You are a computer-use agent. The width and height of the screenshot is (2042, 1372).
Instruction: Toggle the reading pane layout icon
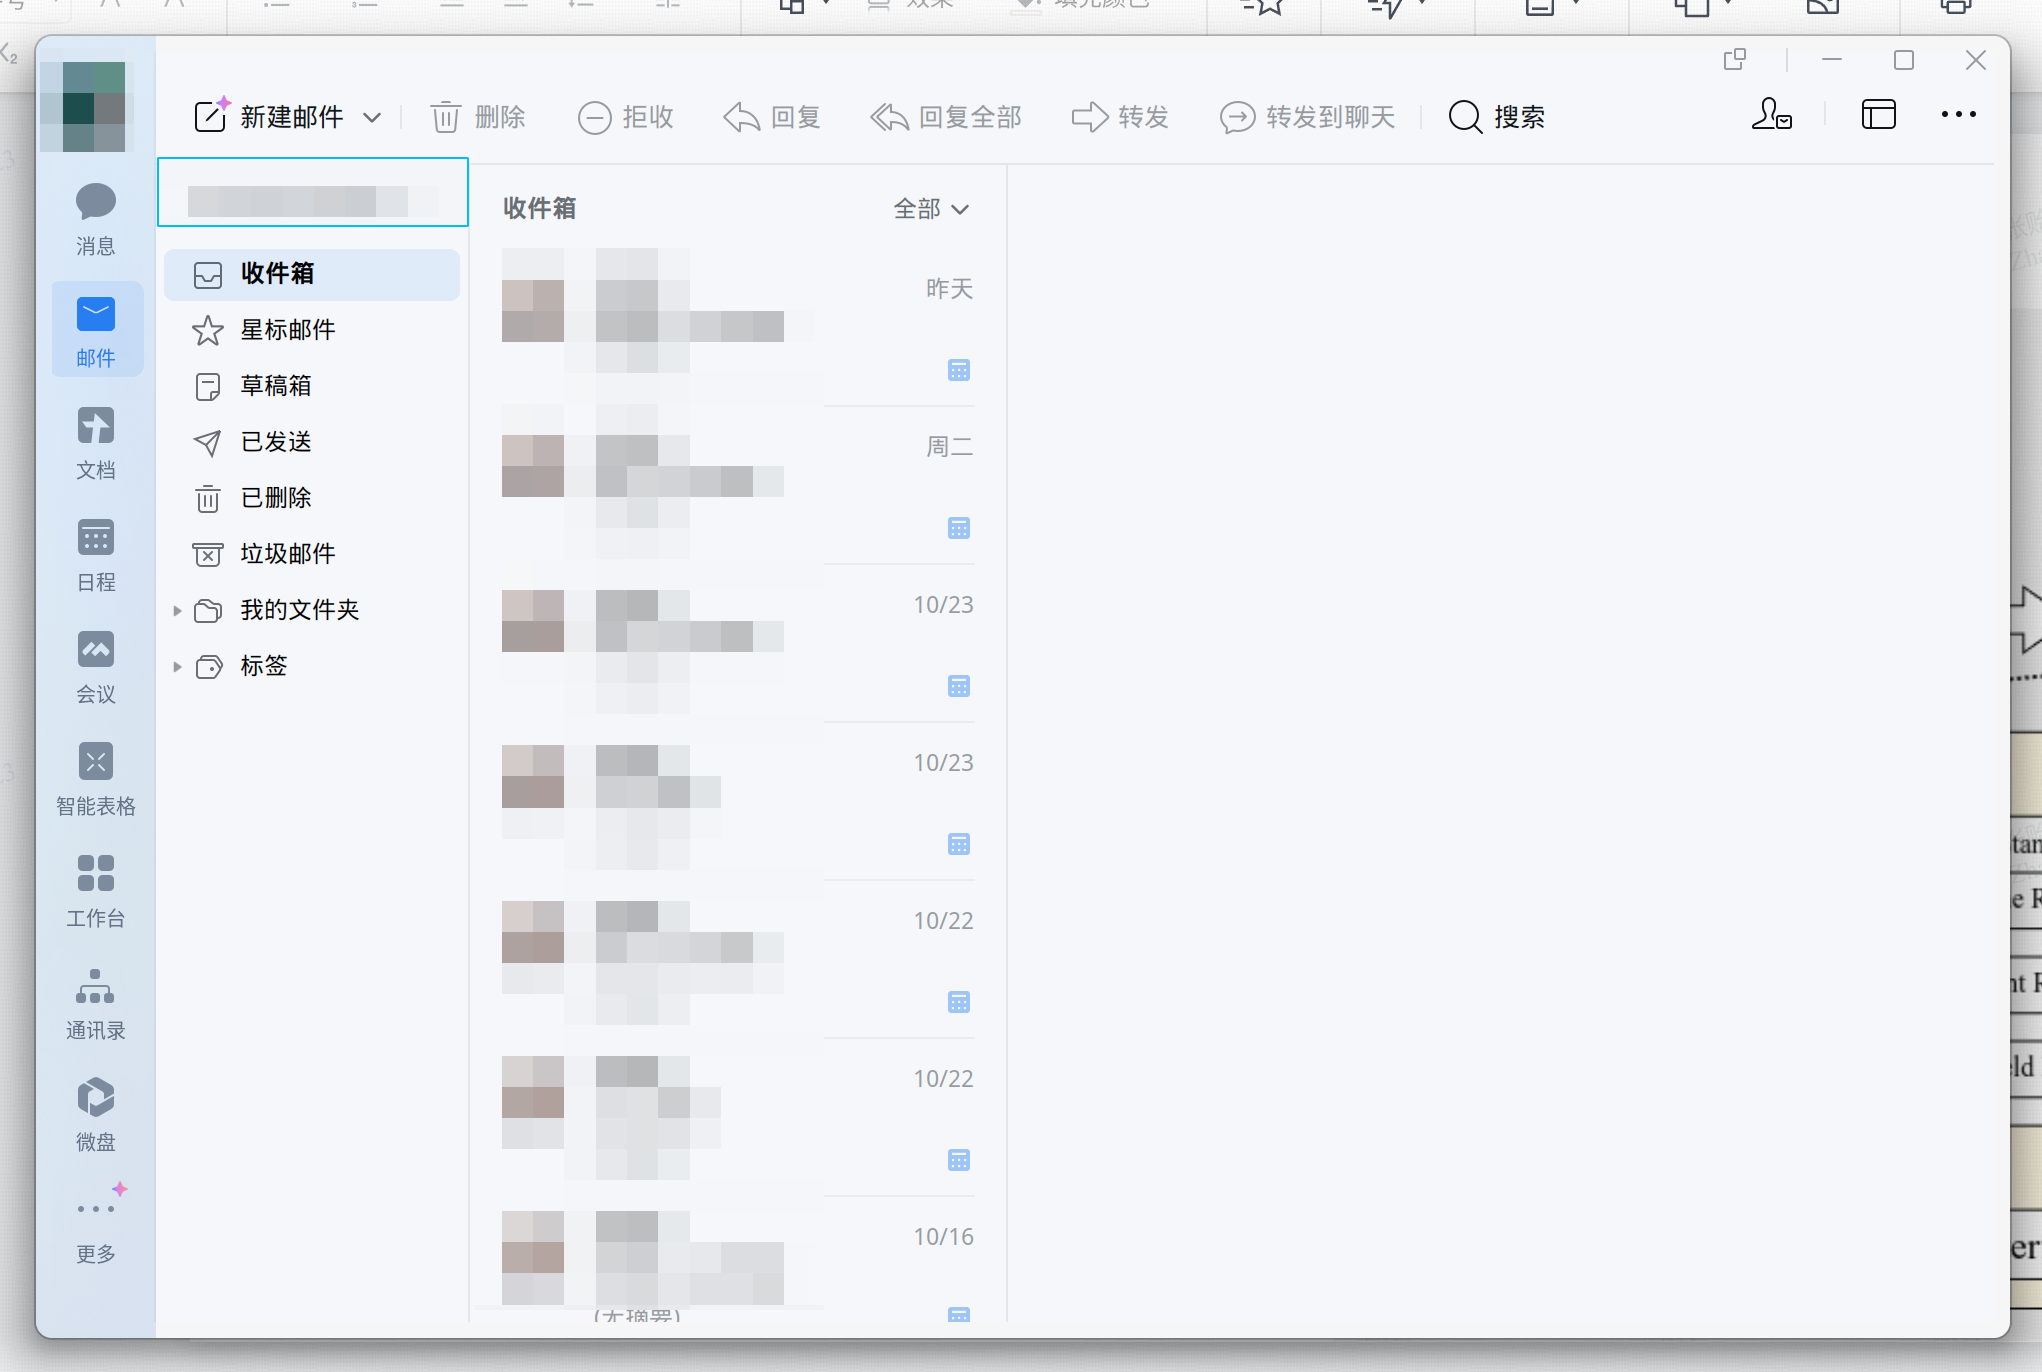point(1879,115)
